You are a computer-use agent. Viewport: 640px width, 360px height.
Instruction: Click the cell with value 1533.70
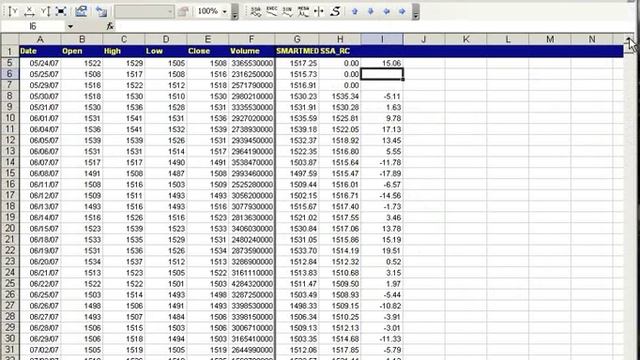click(297, 251)
